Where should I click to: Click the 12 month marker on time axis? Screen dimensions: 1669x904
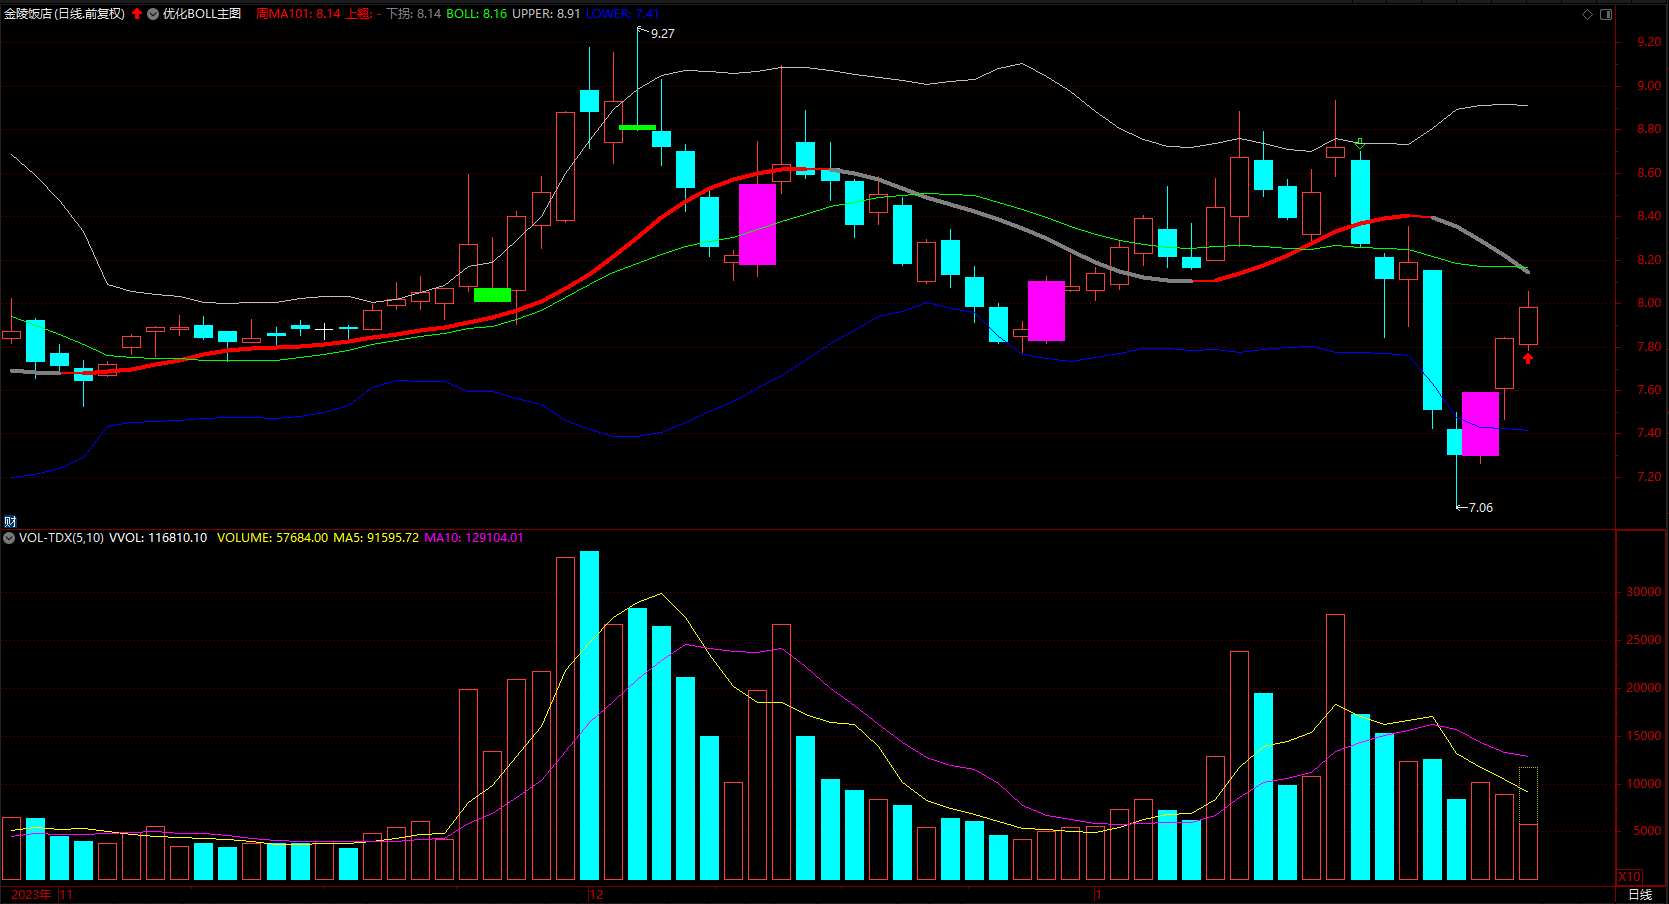(x=597, y=894)
